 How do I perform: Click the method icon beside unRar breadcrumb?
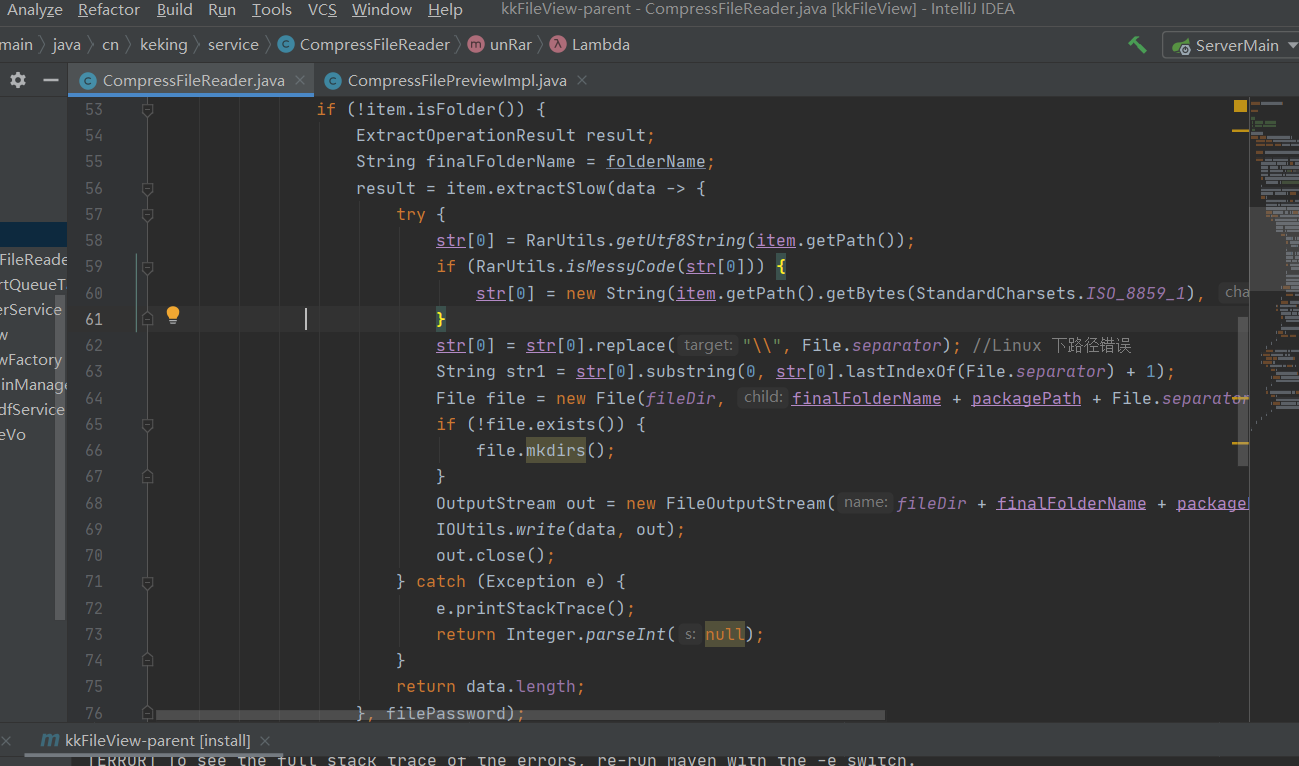click(476, 44)
